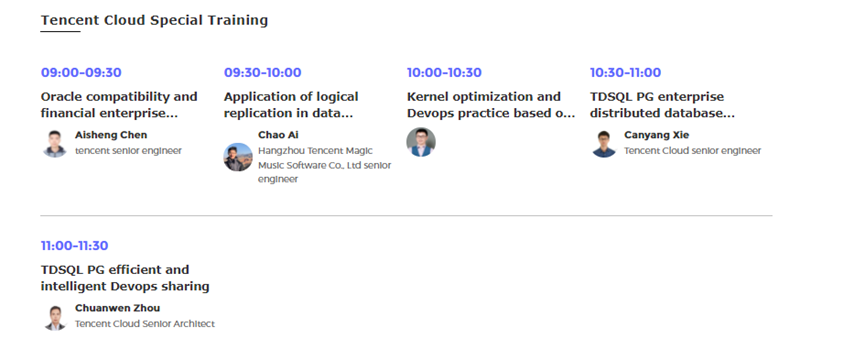Open 'Oracle compatibility and financial enterprise' session
The width and height of the screenshot is (865, 360).
coord(119,105)
